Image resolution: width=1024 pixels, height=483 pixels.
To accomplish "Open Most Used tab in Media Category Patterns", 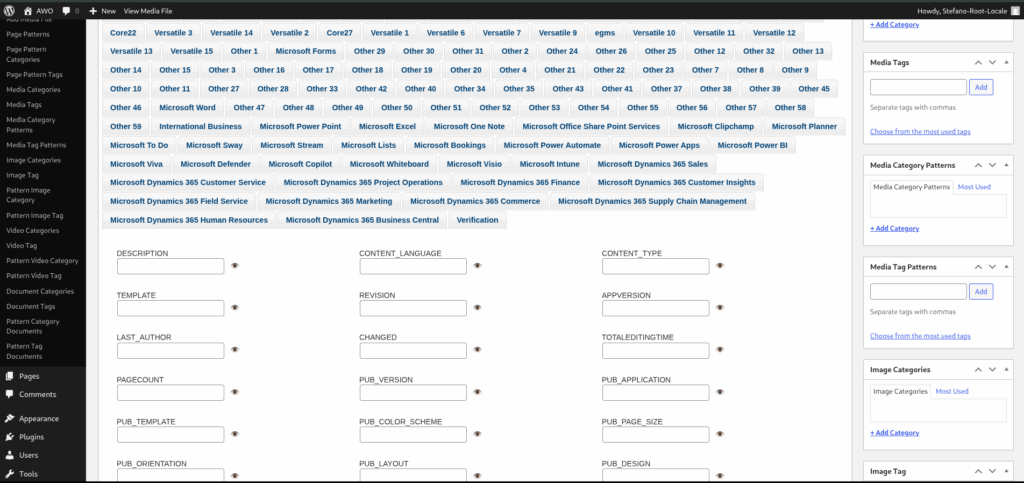I will [x=974, y=187].
